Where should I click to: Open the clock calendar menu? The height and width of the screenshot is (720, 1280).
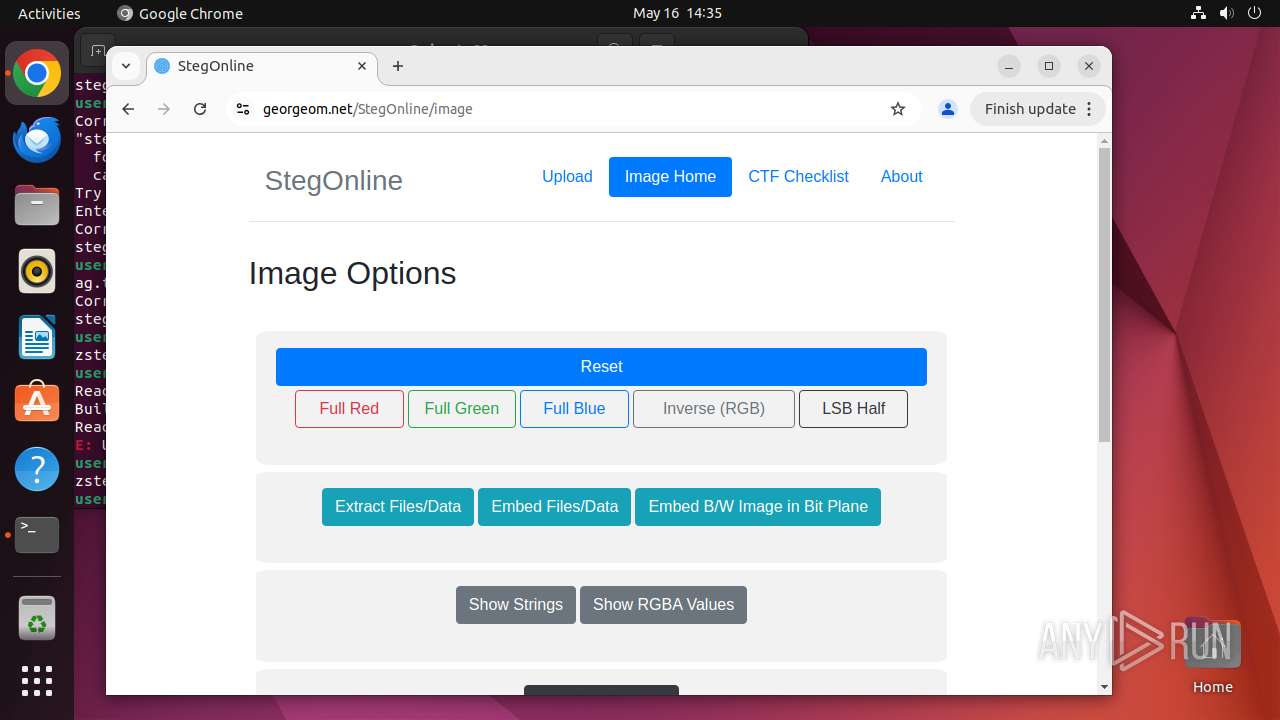677,13
